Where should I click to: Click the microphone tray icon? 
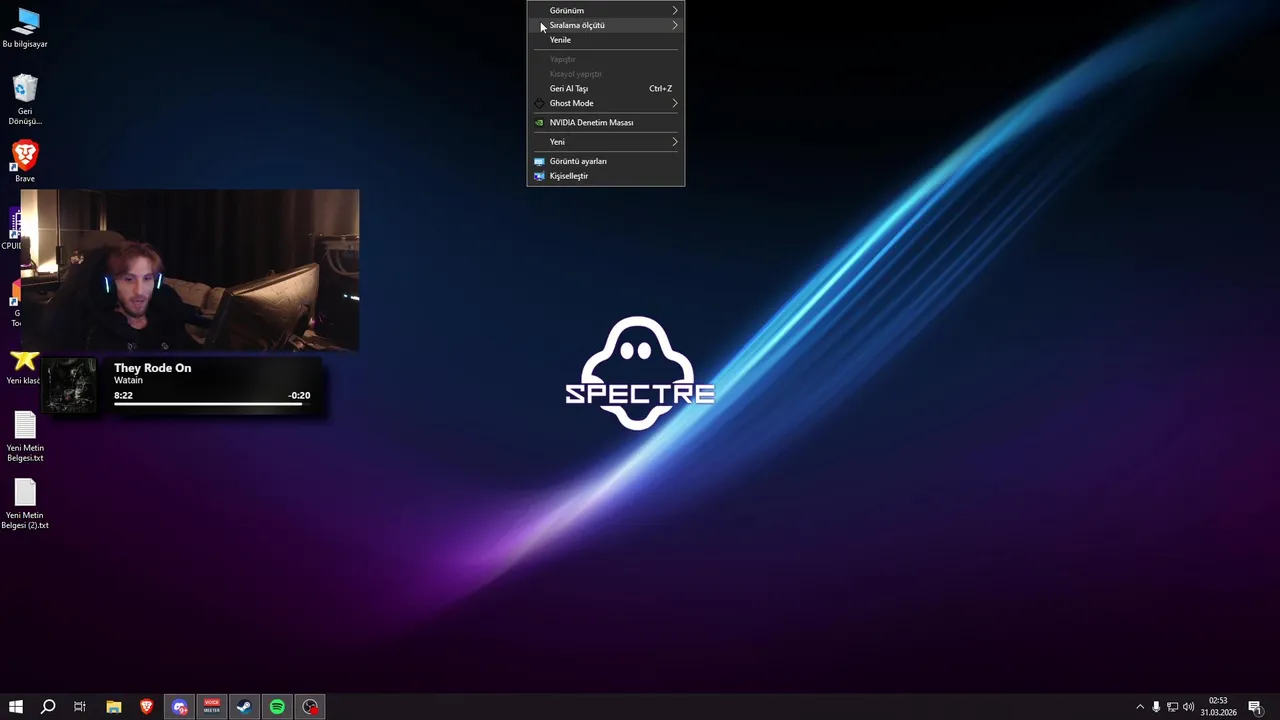(1156, 707)
